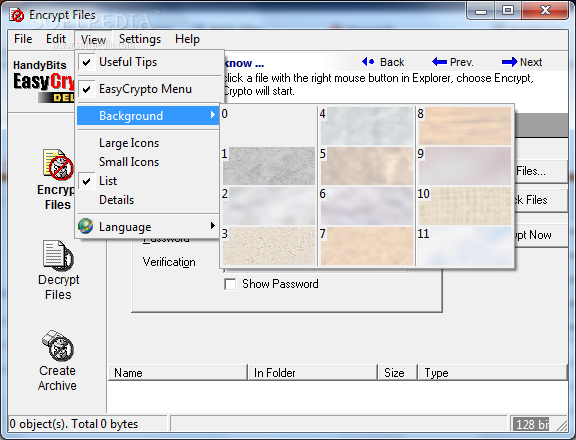Sort by the Type column header

pos(493,372)
